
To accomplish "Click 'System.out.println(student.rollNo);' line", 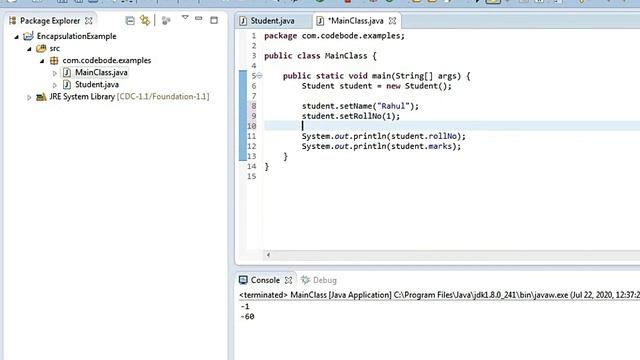I will pos(384,136).
